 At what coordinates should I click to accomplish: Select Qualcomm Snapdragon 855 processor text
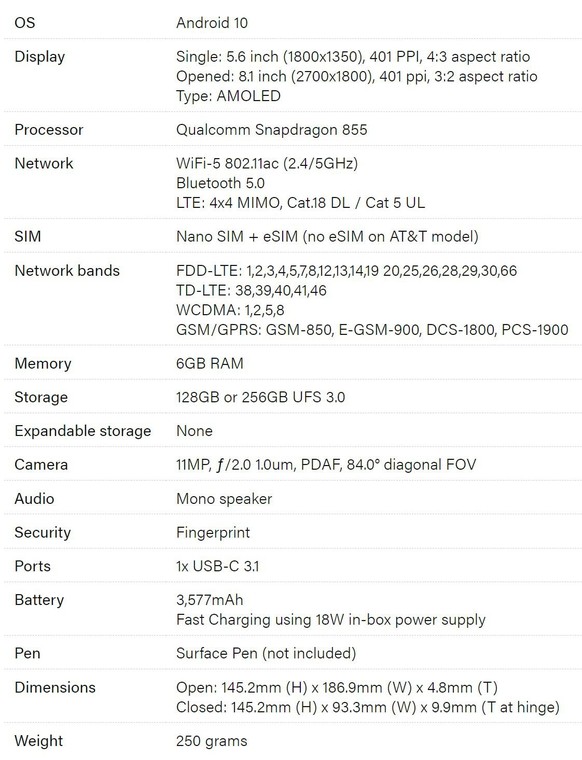[271, 130]
